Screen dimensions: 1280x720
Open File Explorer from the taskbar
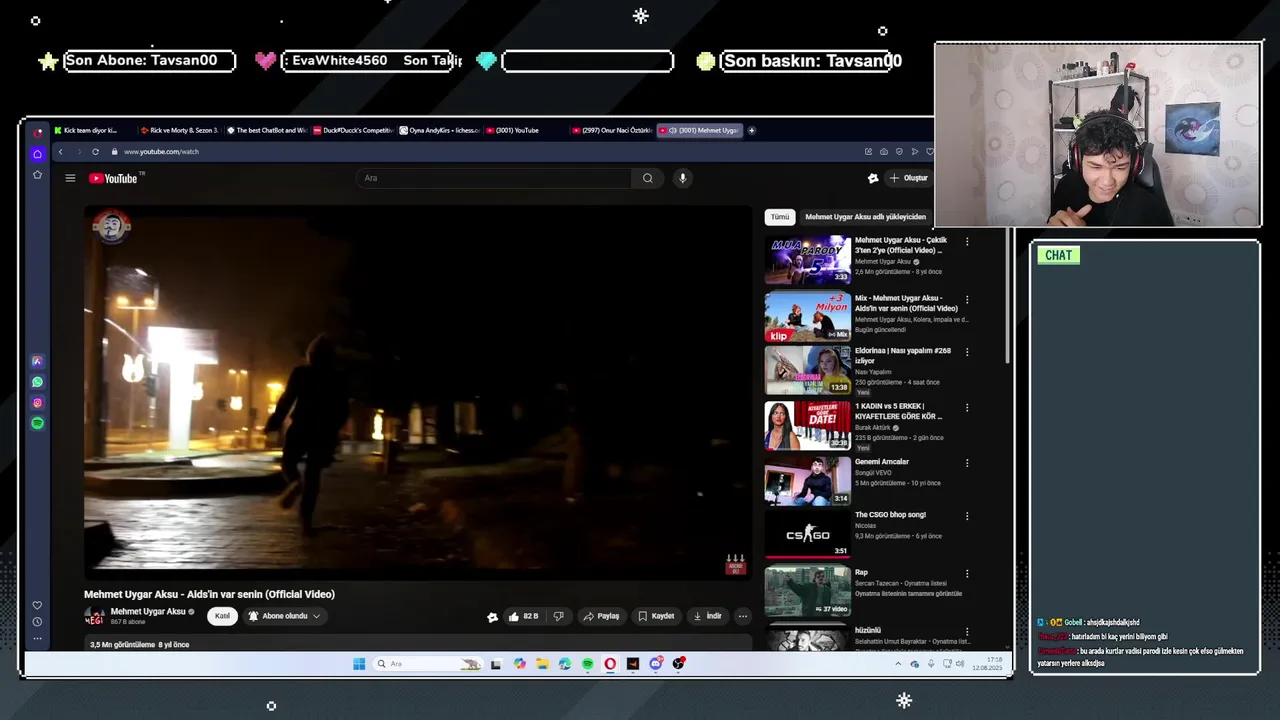tap(542, 664)
